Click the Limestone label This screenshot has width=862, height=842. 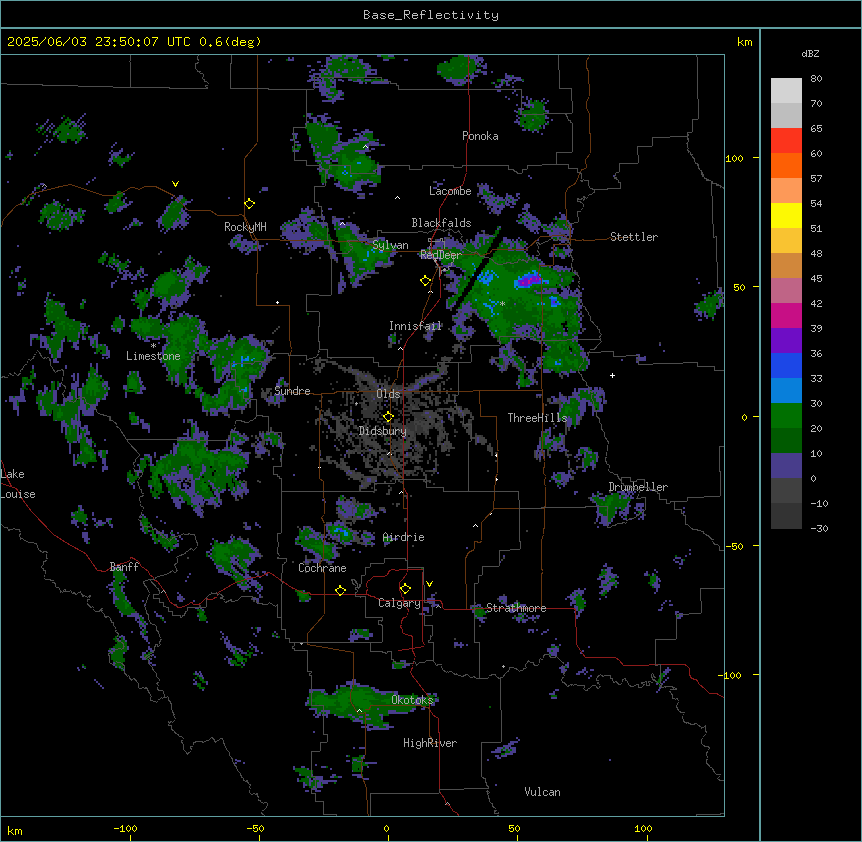click(153, 356)
